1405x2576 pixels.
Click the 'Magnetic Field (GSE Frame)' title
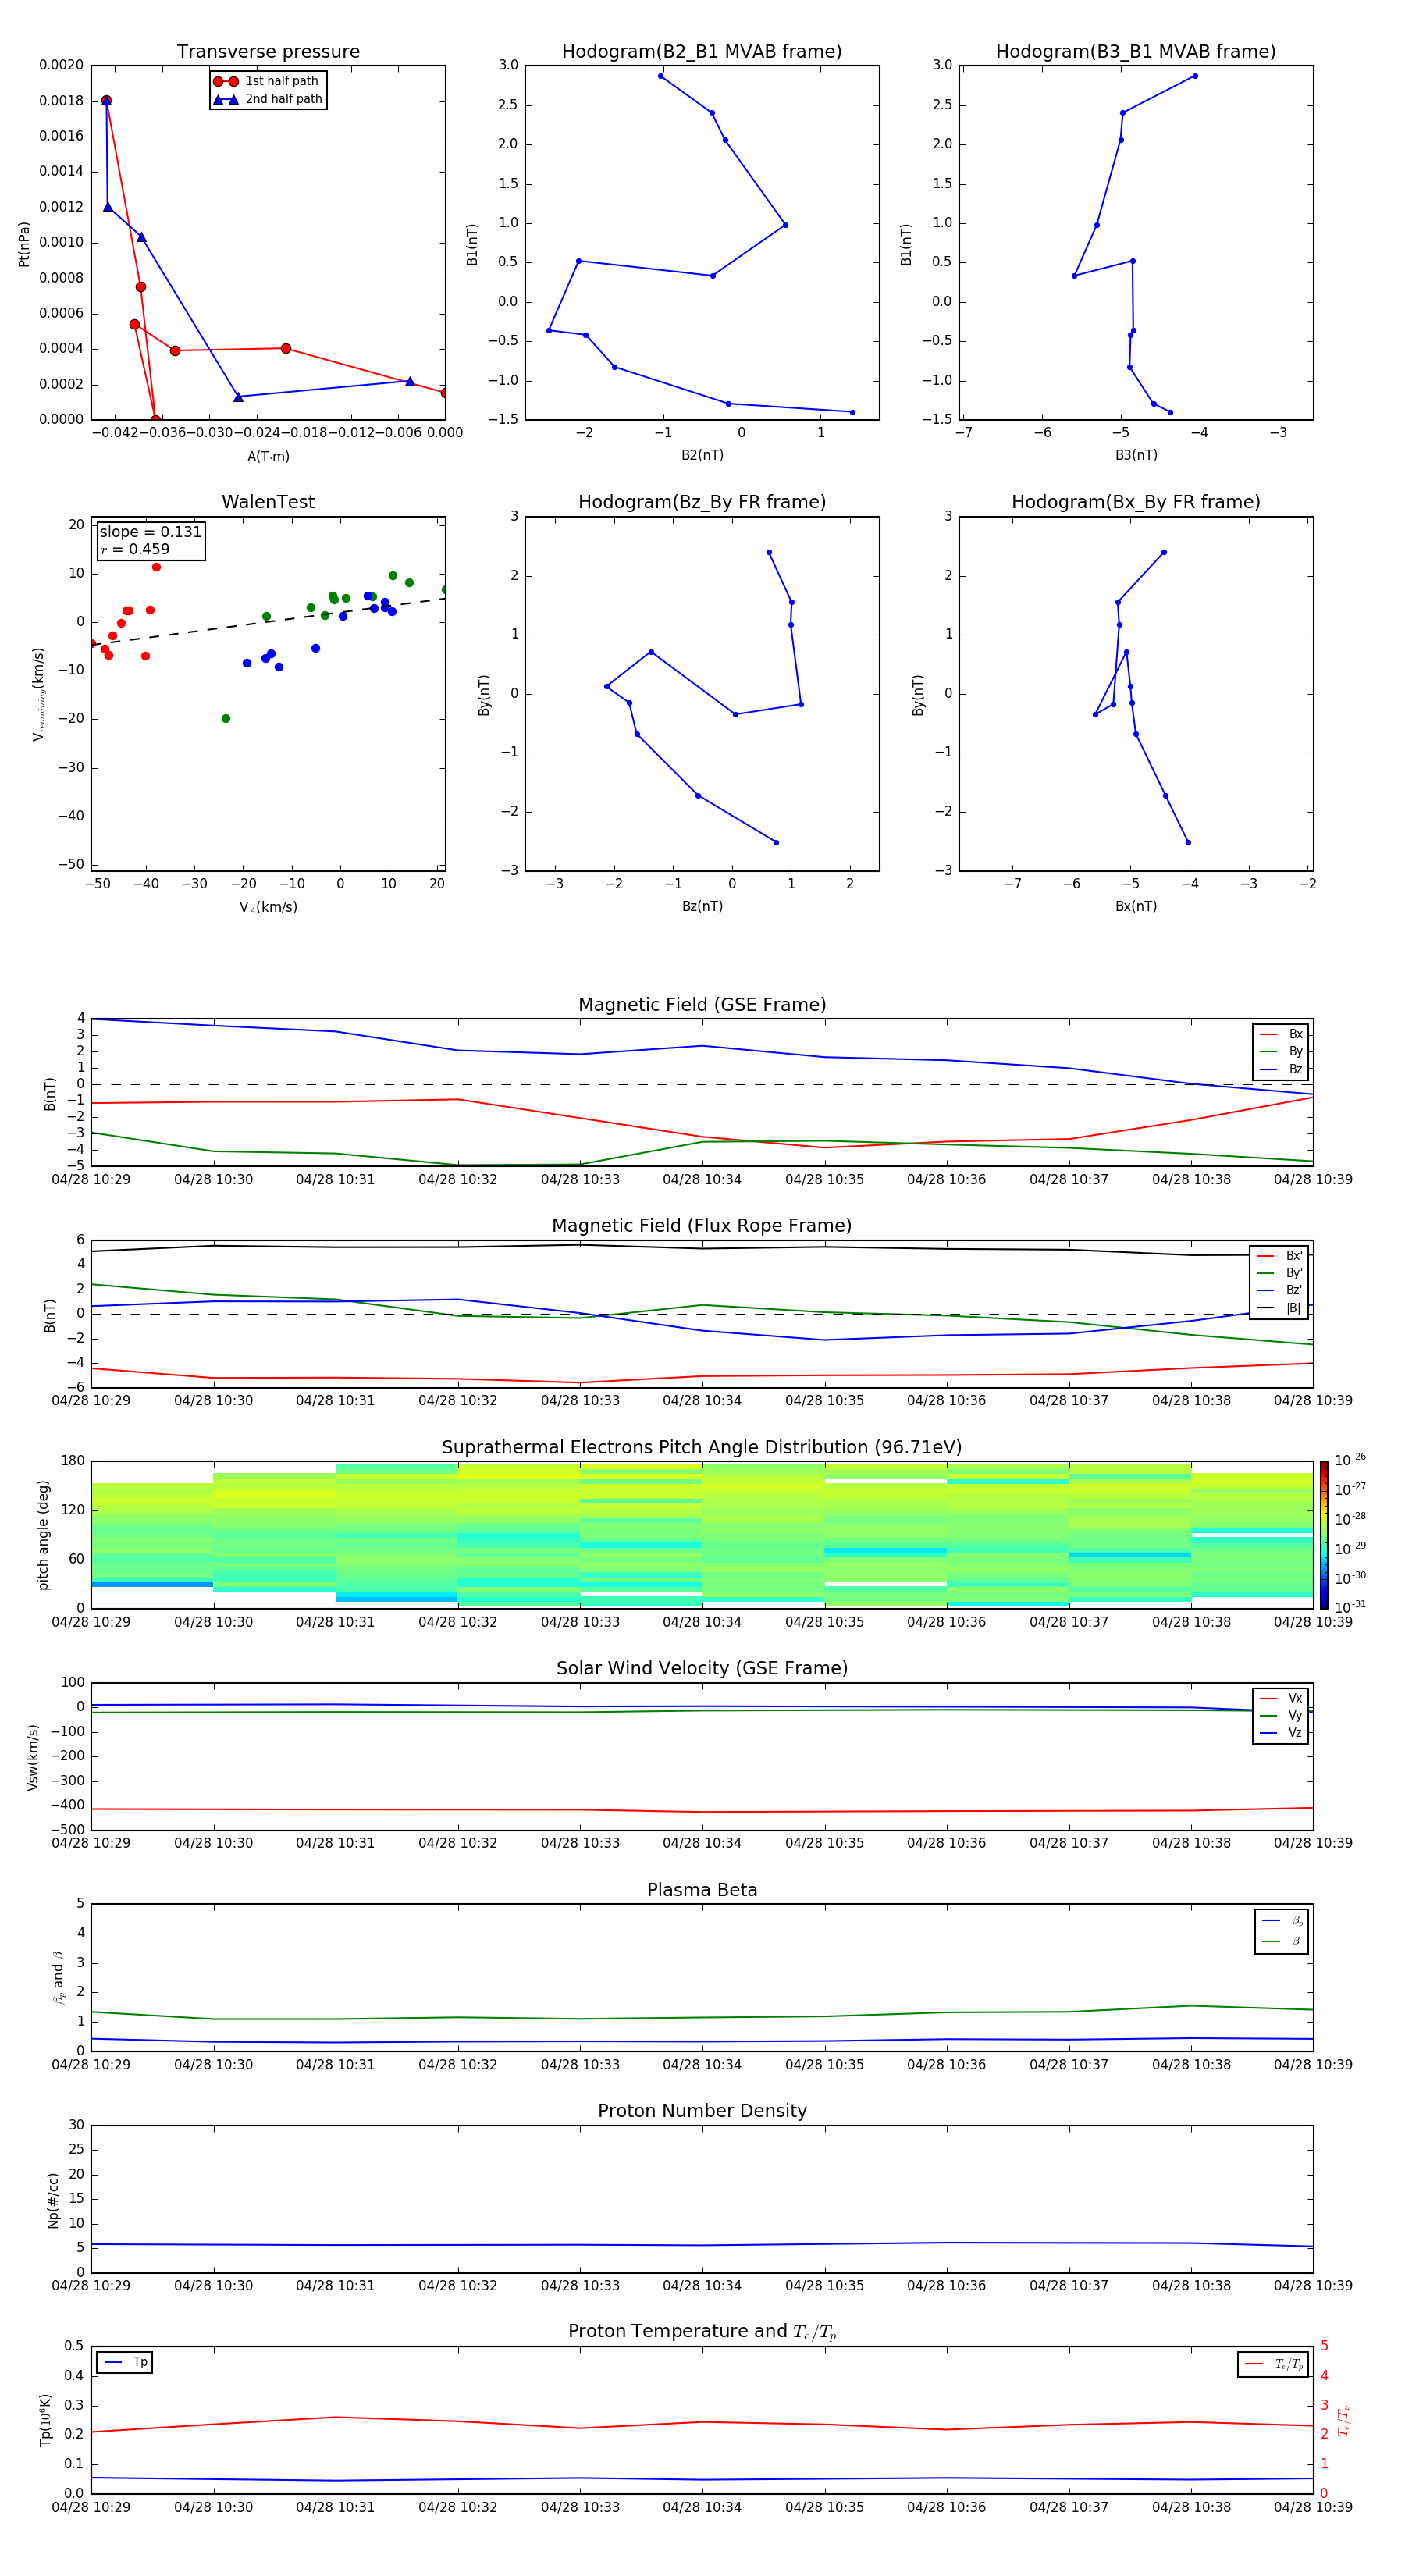(x=702, y=1005)
